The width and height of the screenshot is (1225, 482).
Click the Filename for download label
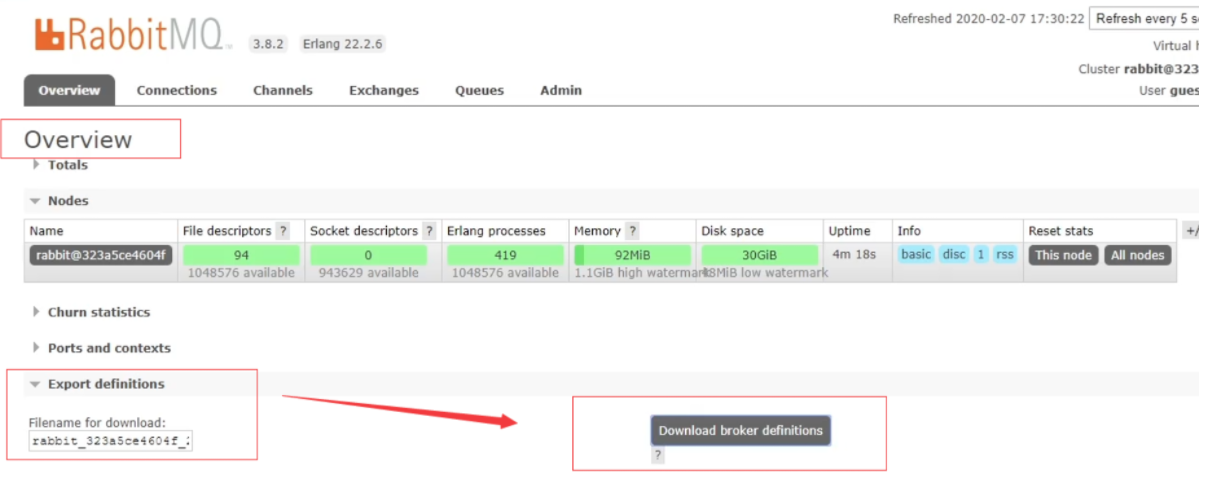(x=97, y=423)
